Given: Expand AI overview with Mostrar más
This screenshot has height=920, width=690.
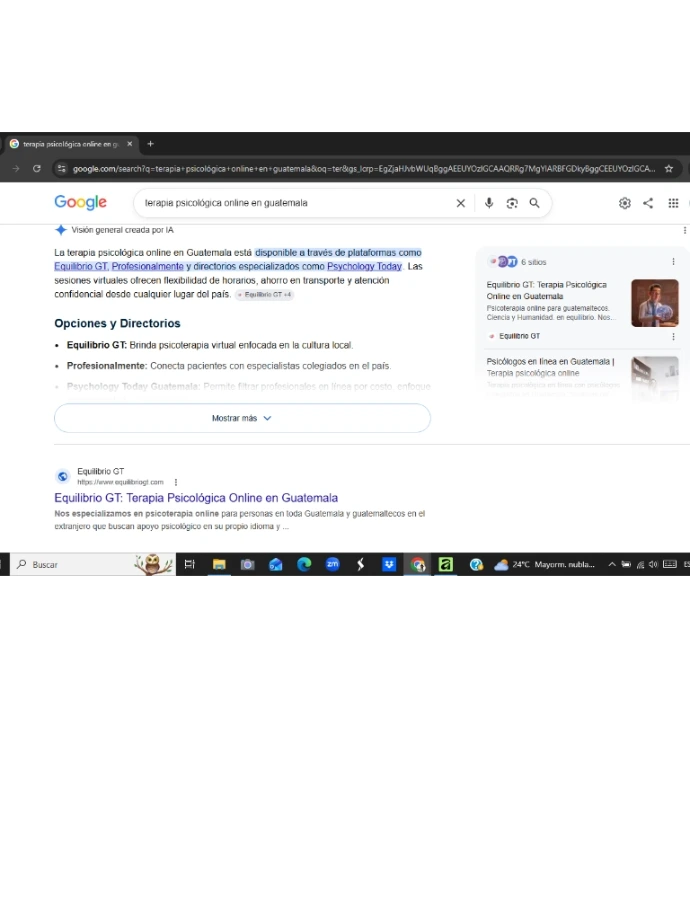Looking at the screenshot, I should 242,418.
